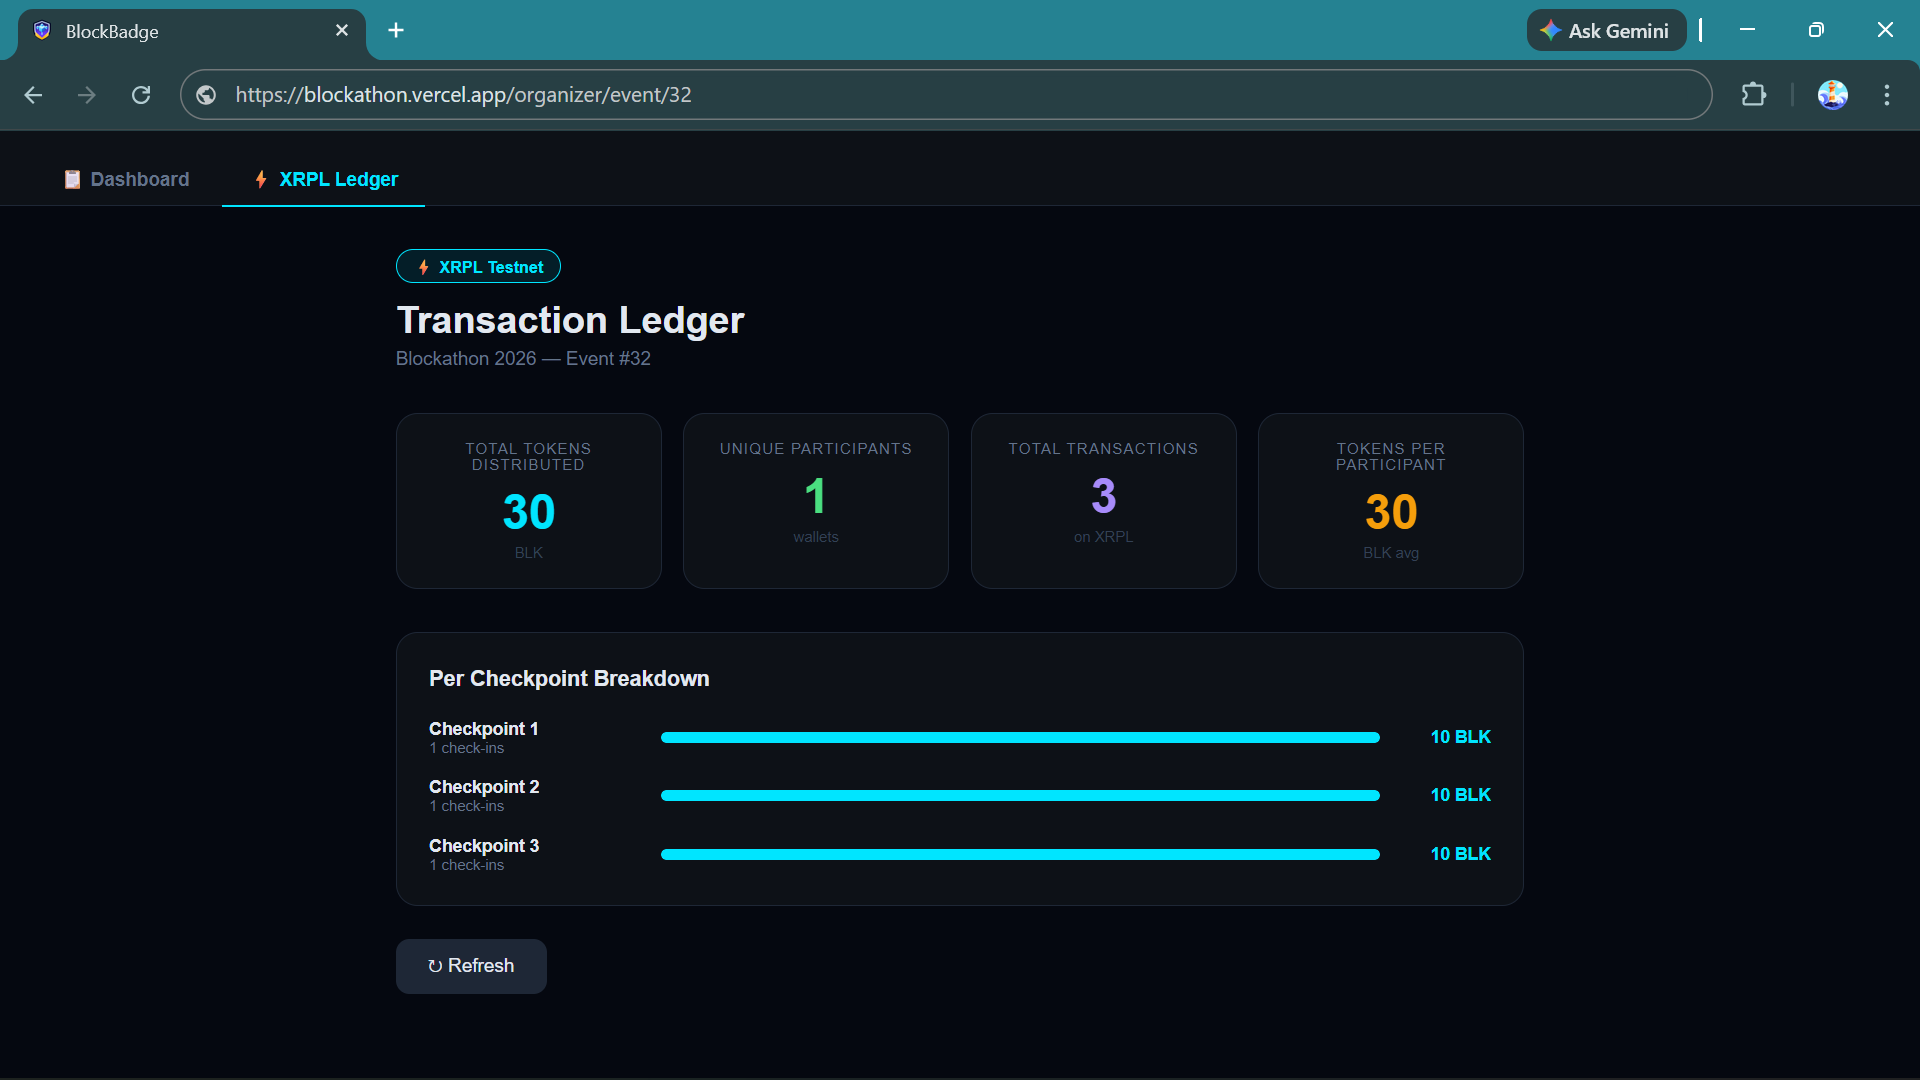Screen dimensions: 1920x1080
Task: Click the browser back arrow icon
Action: click(33, 95)
